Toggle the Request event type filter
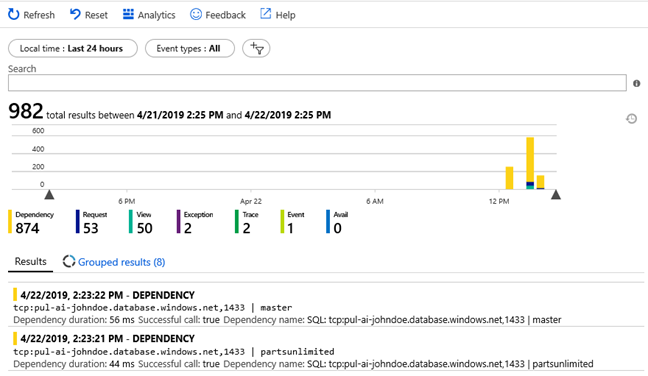 click(92, 222)
